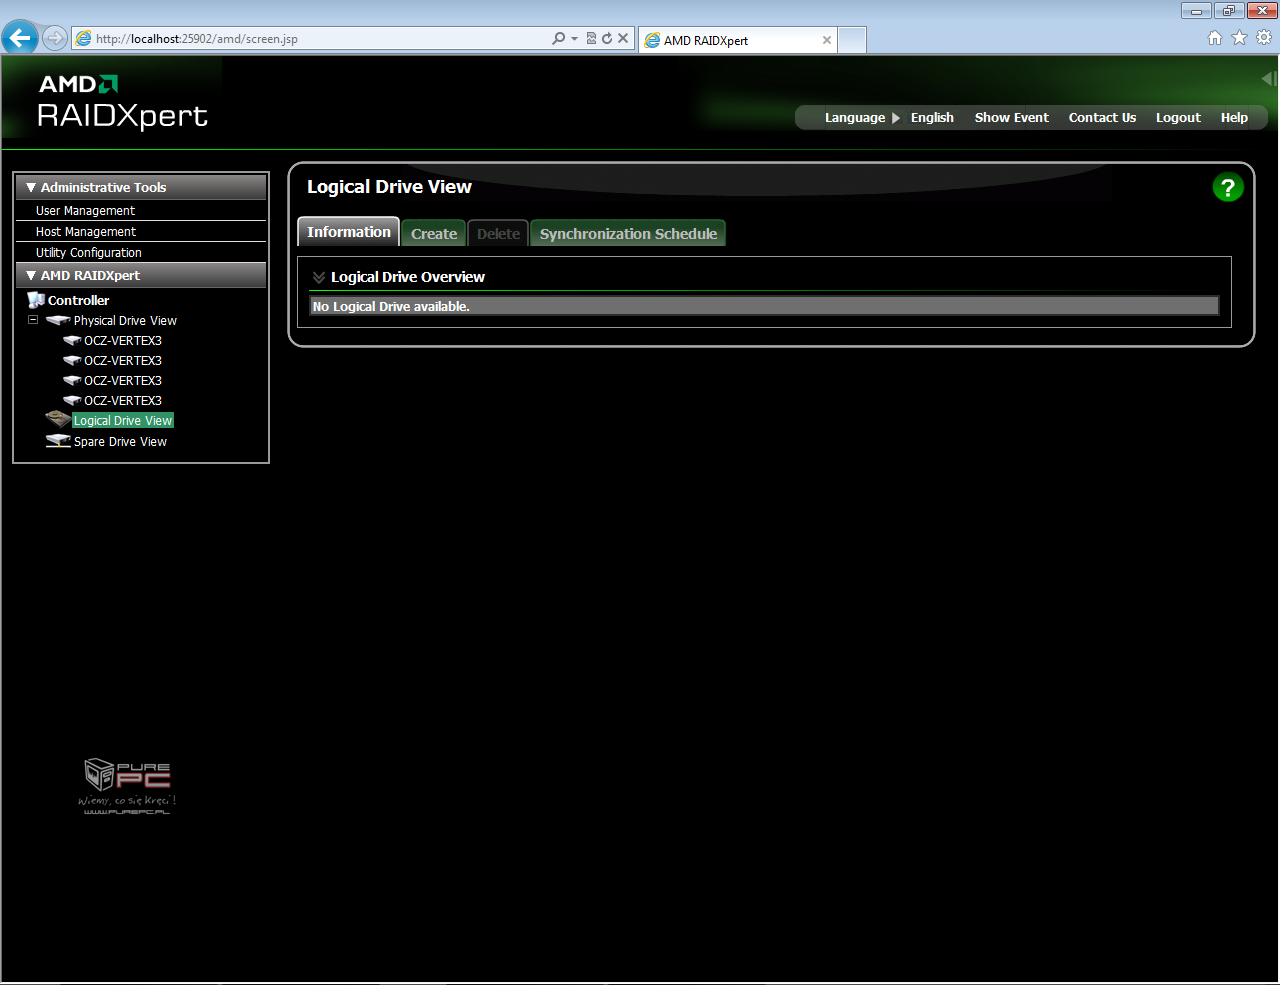This screenshot has height=985, width=1280.
Task: Click the refresh icon in address bar
Action: click(606, 38)
